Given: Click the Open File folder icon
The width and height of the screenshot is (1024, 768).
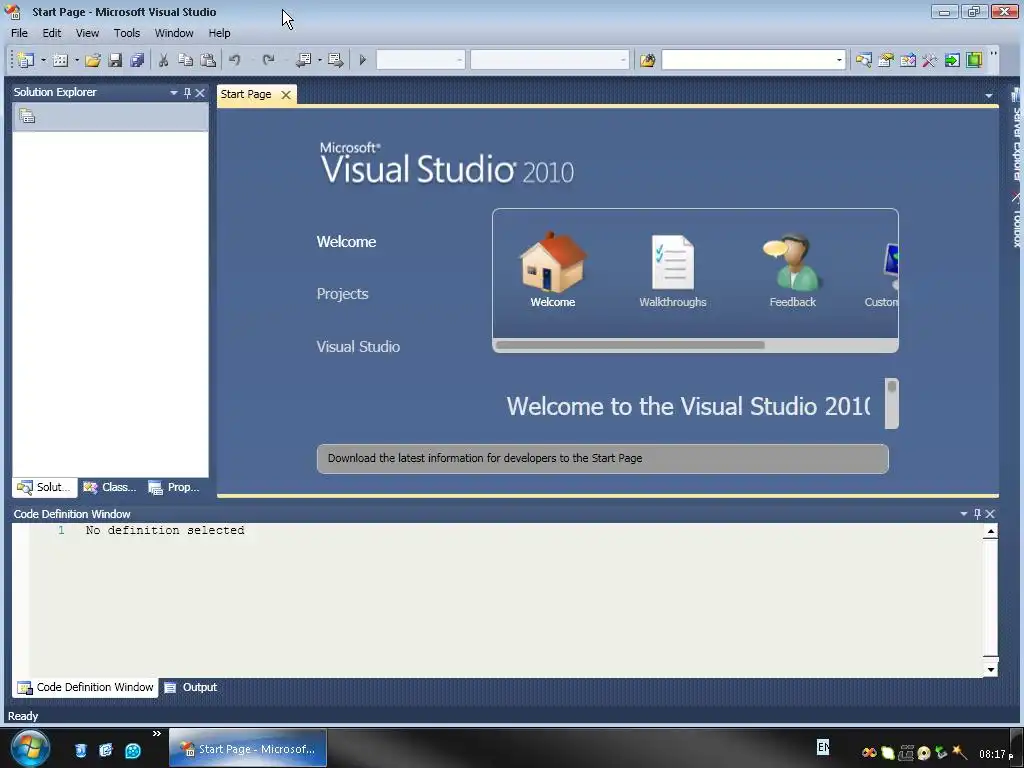Looking at the screenshot, I should tap(93, 60).
